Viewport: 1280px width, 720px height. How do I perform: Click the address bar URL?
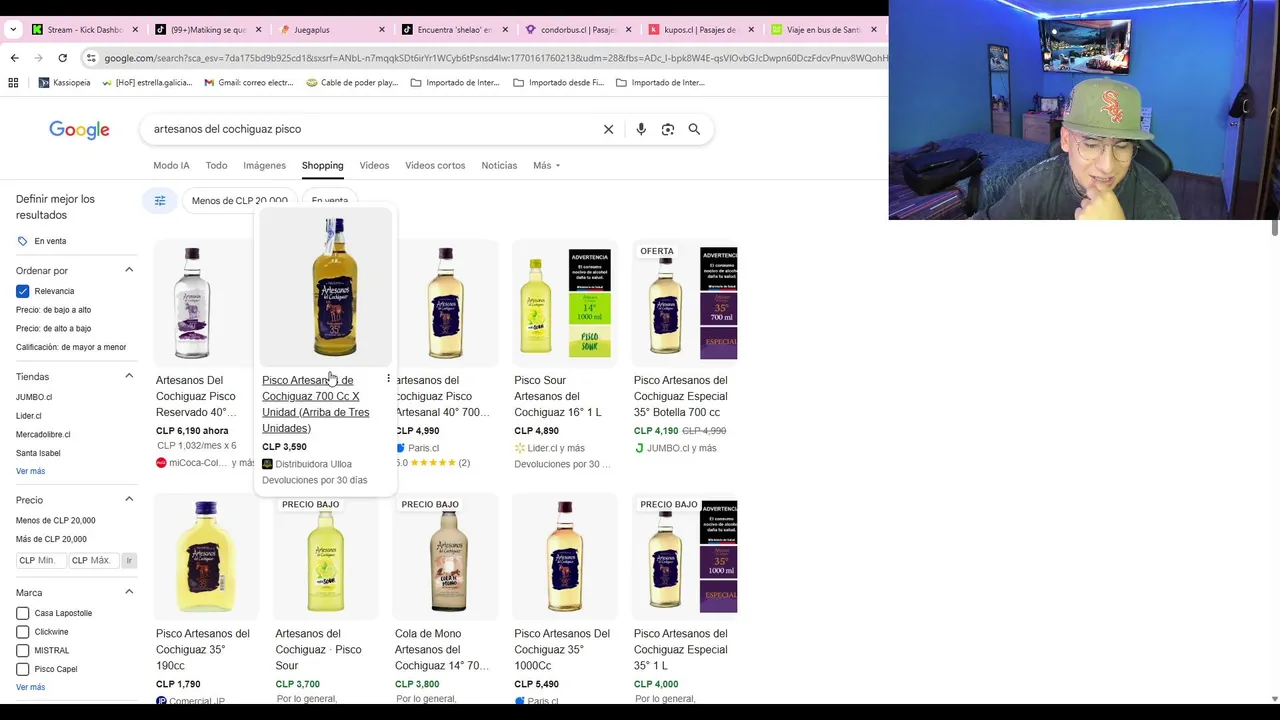(495, 58)
